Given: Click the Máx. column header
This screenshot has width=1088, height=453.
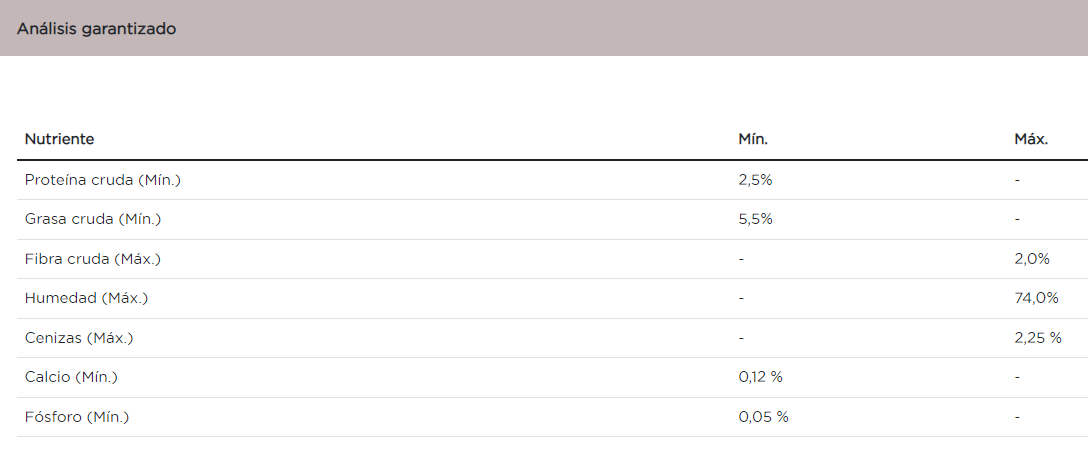Looking at the screenshot, I should click(1031, 139).
